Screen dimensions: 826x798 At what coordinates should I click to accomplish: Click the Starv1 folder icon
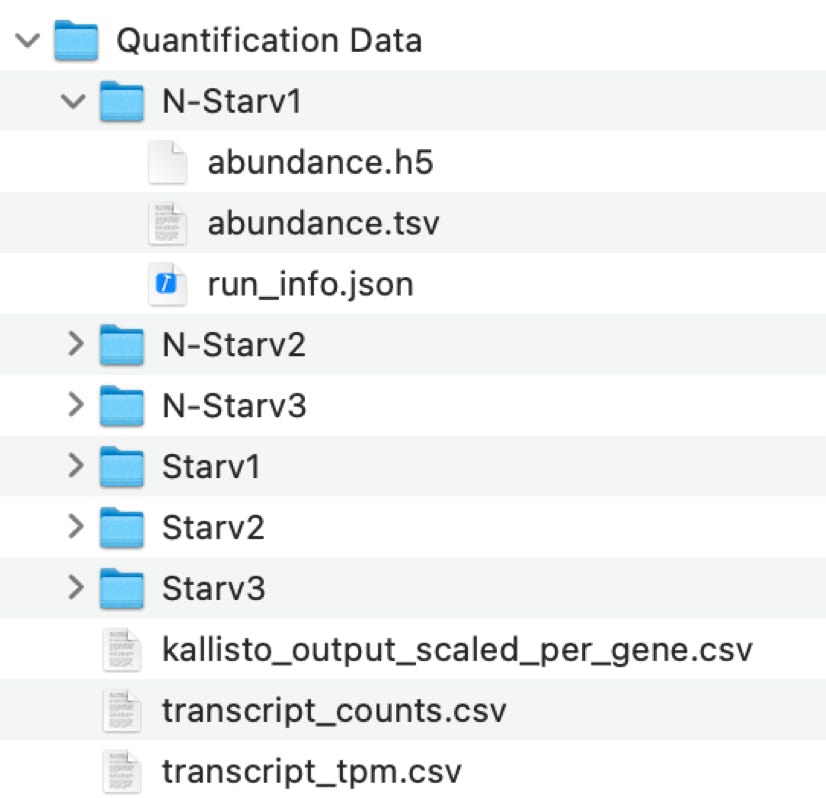point(124,466)
